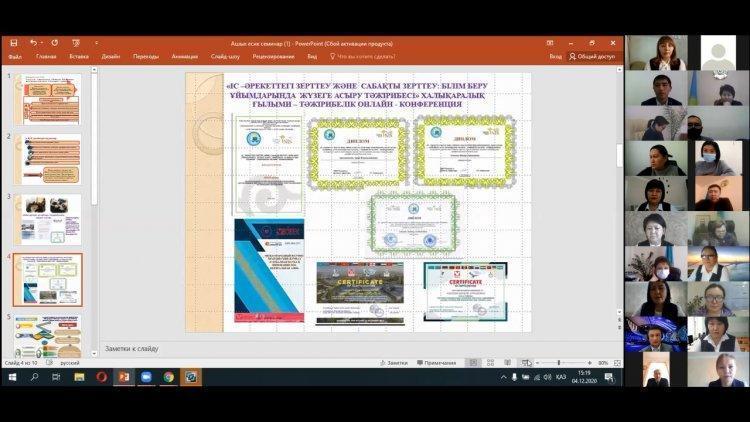Image resolution: width=750 pixels, height=422 pixels.
Task: Select slide 1 thumbnail
Action: click(47, 99)
